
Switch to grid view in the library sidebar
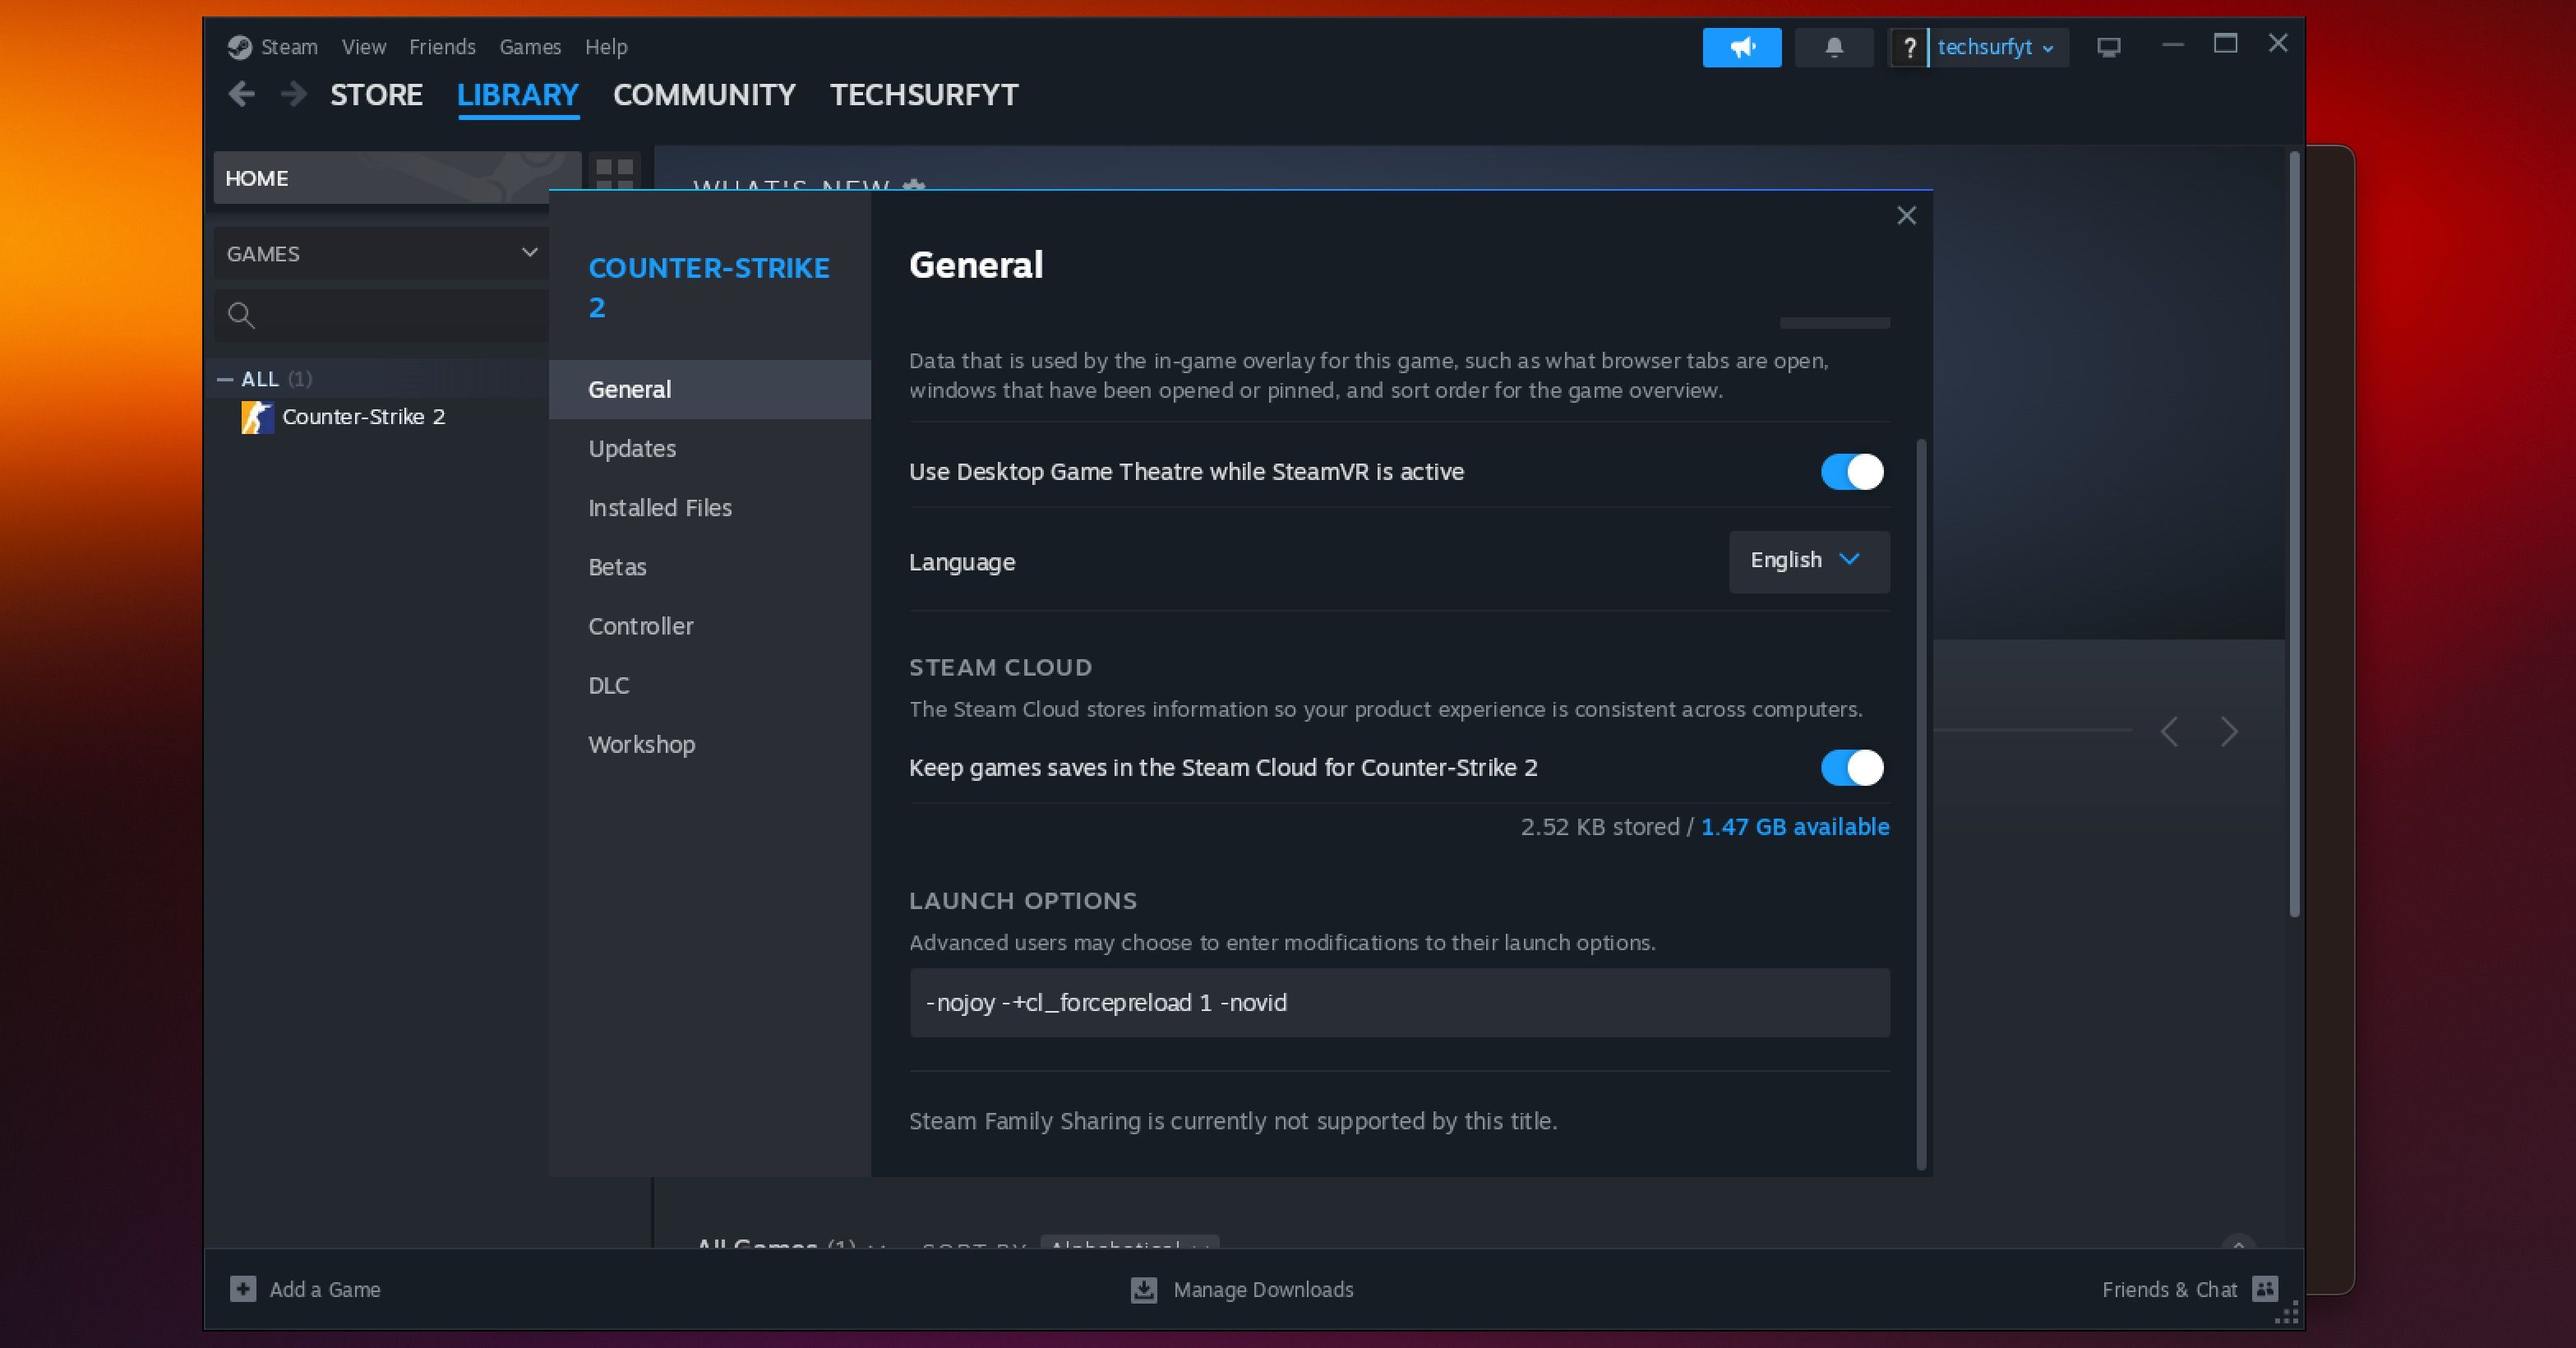pos(613,172)
